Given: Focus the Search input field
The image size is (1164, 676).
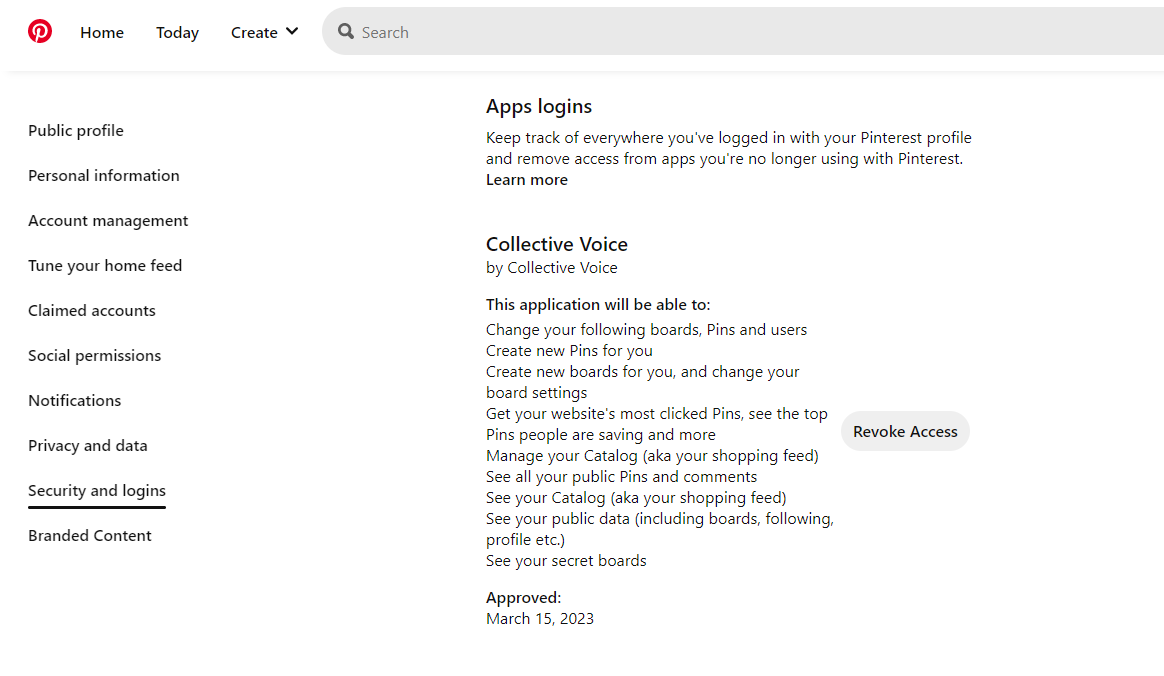Looking at the screenshot, I should coord(742,31).
